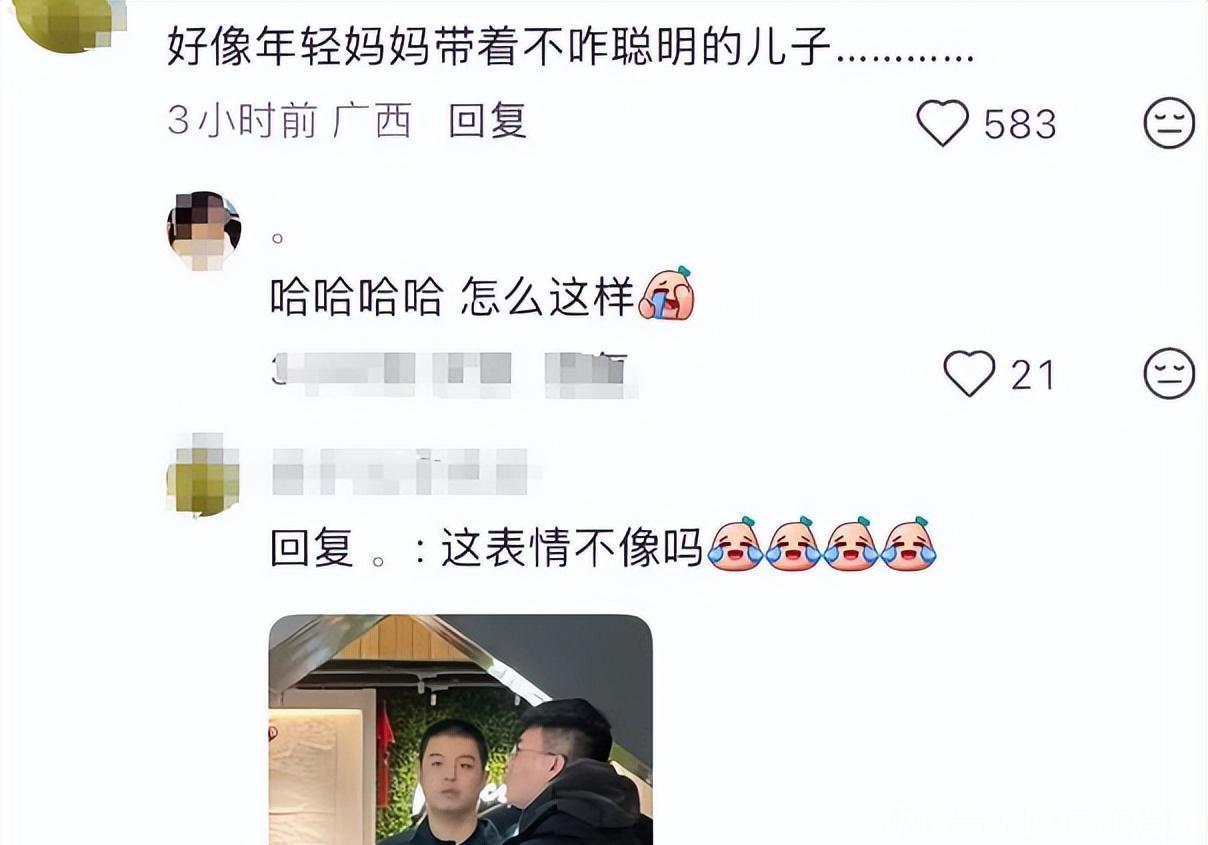Like the top comment with 583 likes
This screenshot has width=1208, height=845.
[x=943, y=123]
